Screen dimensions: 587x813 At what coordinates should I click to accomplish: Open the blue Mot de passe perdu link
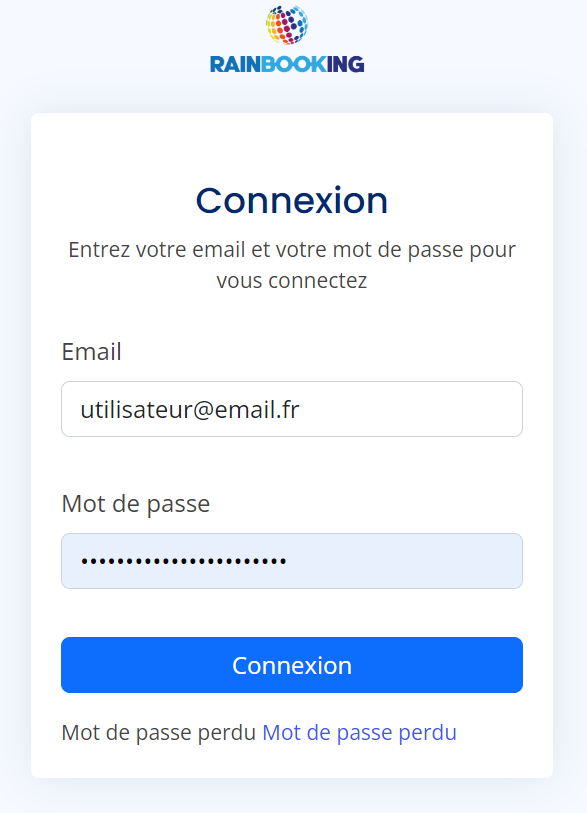point(359,733)
